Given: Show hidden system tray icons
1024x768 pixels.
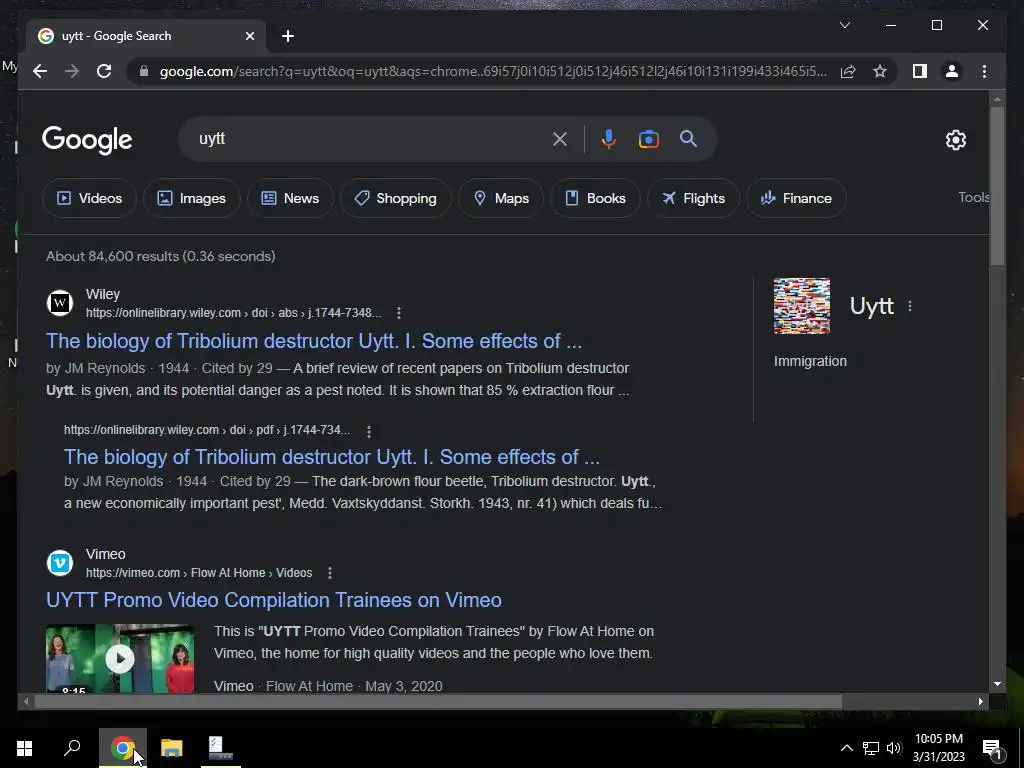Looking at the screenshot, I should tap(846, 748).
